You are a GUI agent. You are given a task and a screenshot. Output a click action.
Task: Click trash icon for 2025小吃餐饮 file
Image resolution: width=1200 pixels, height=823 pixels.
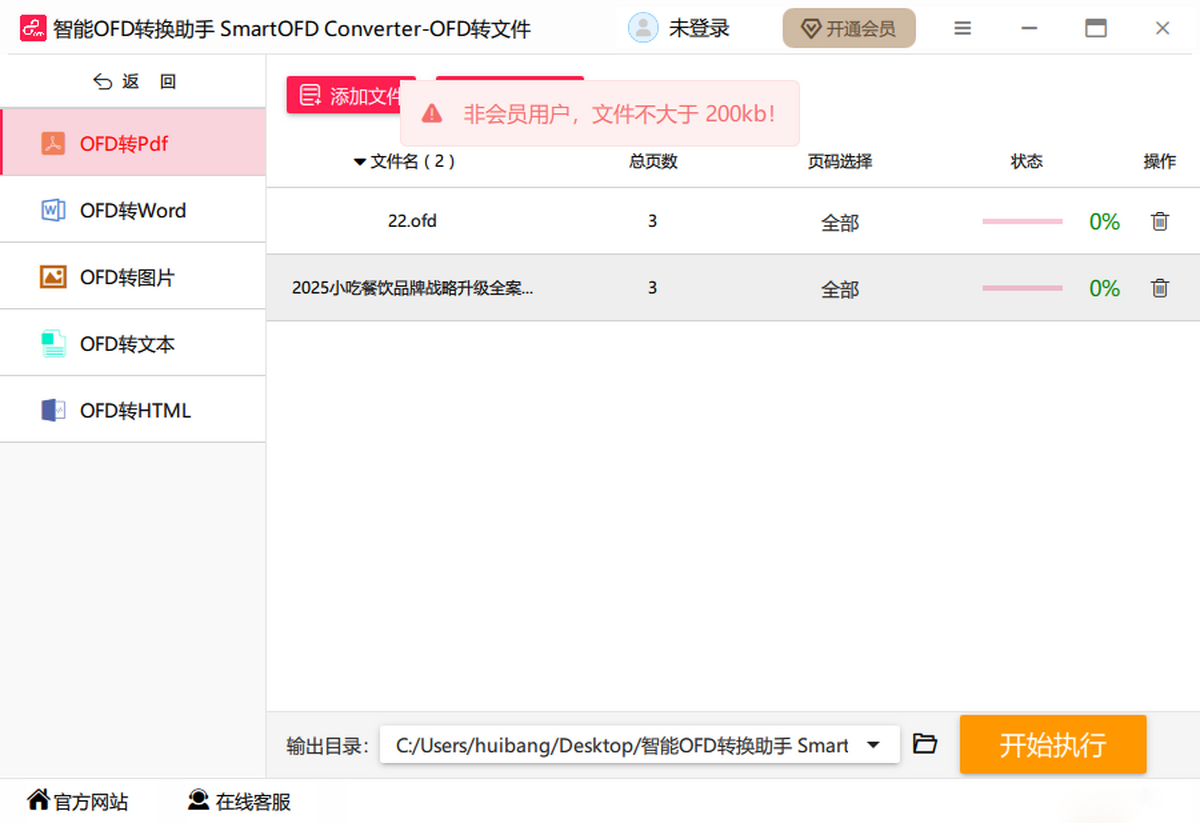click(1159, 288)
